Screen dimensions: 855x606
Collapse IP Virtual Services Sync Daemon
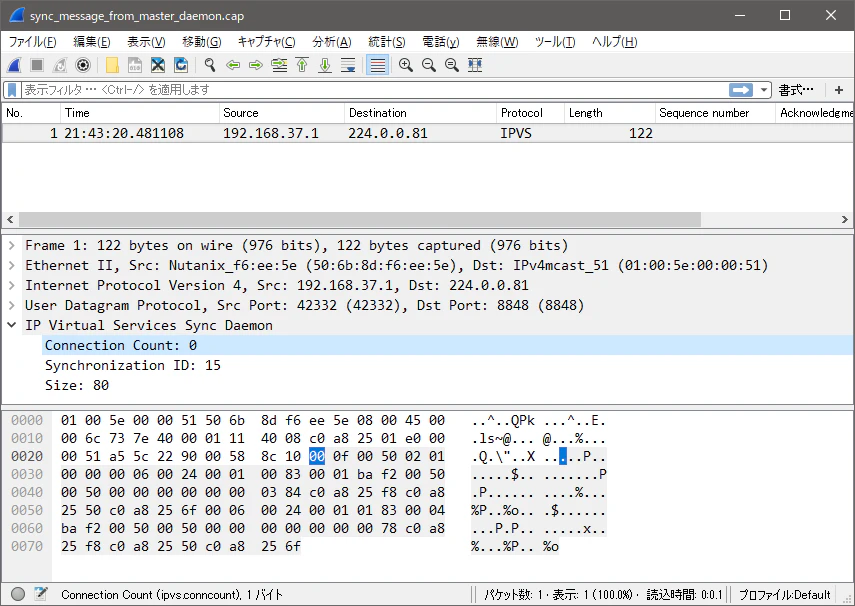[11, 326]
